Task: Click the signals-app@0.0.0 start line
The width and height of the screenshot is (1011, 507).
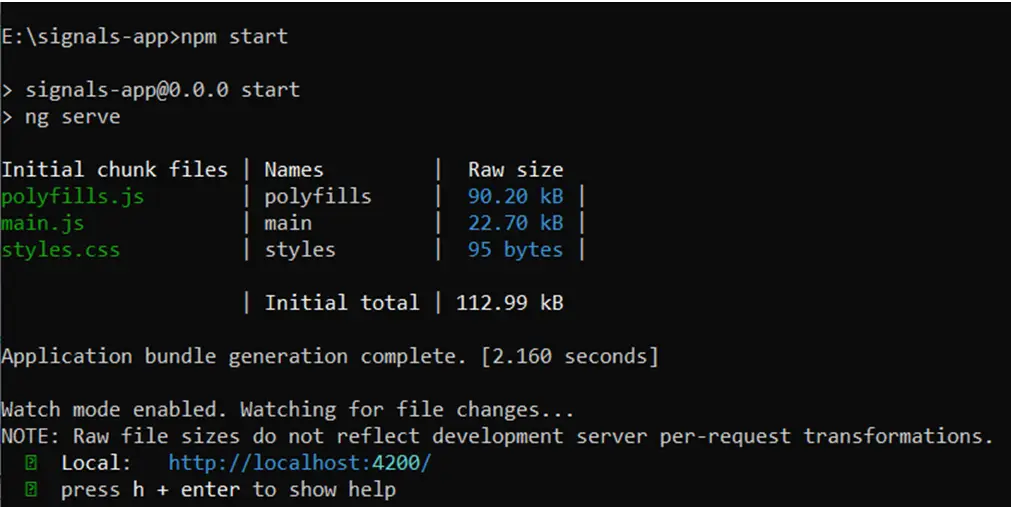Action: click(162, 90)
